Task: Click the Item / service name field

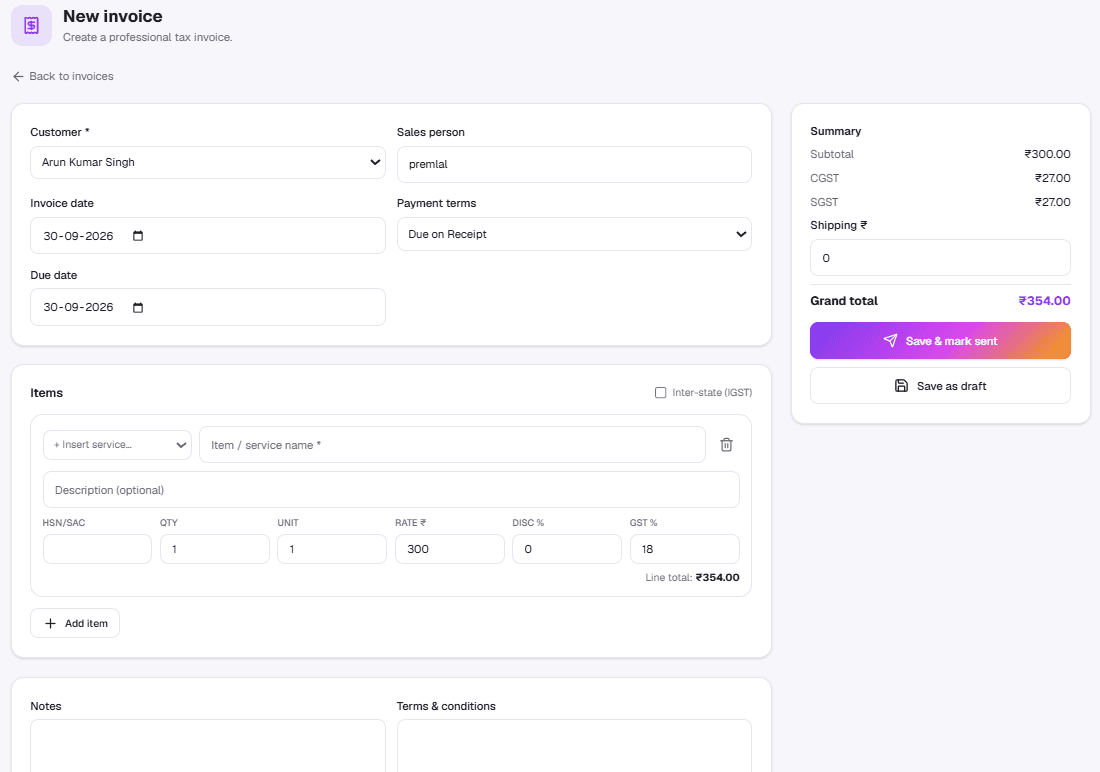Action: pos(452,445)
